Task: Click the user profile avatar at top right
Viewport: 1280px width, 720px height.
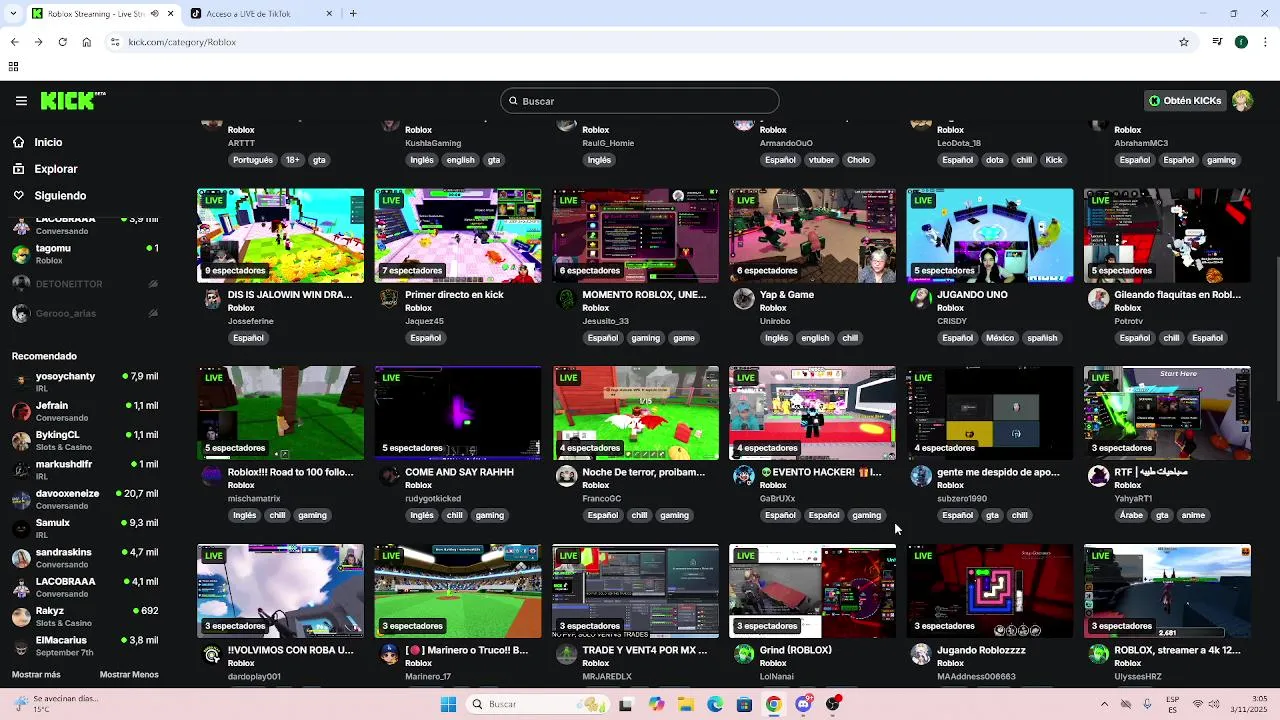Action: point(1242,101)
